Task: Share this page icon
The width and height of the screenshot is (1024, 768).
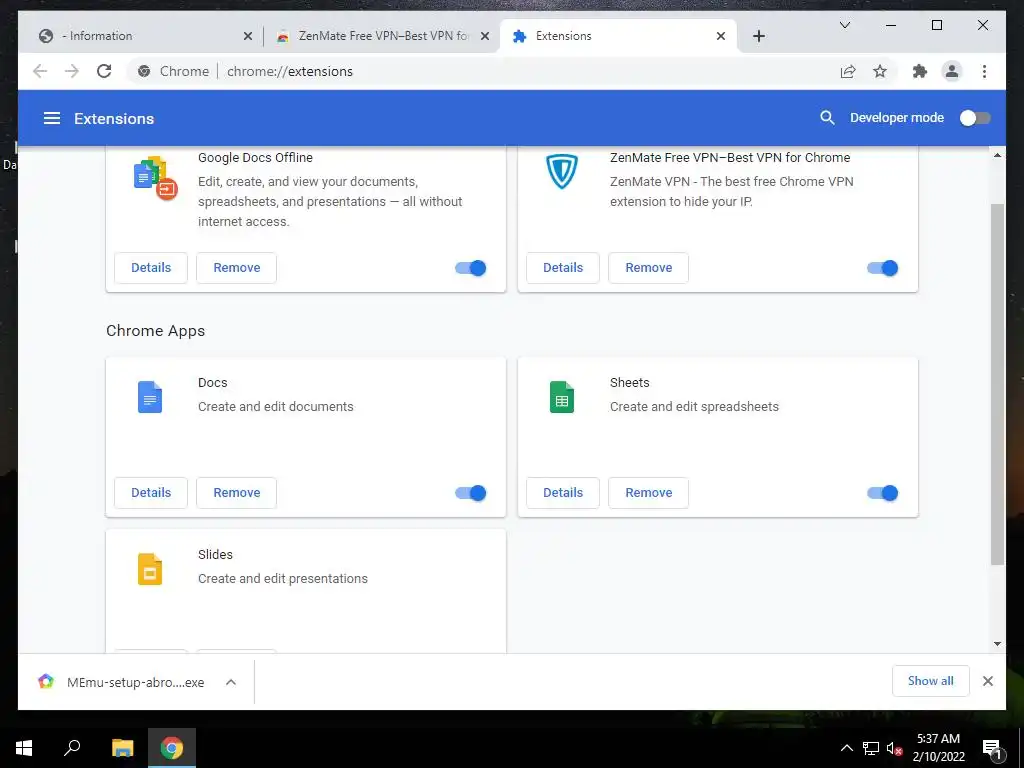Action: (848, 71)
